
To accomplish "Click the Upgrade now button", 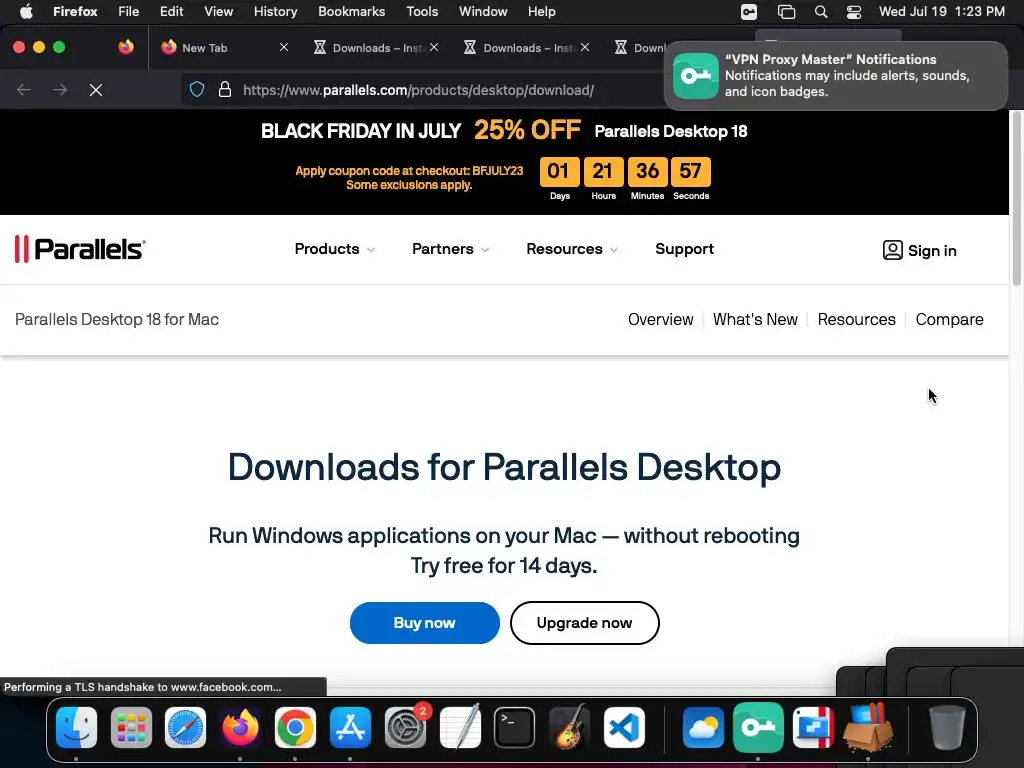I will [584, 623].
